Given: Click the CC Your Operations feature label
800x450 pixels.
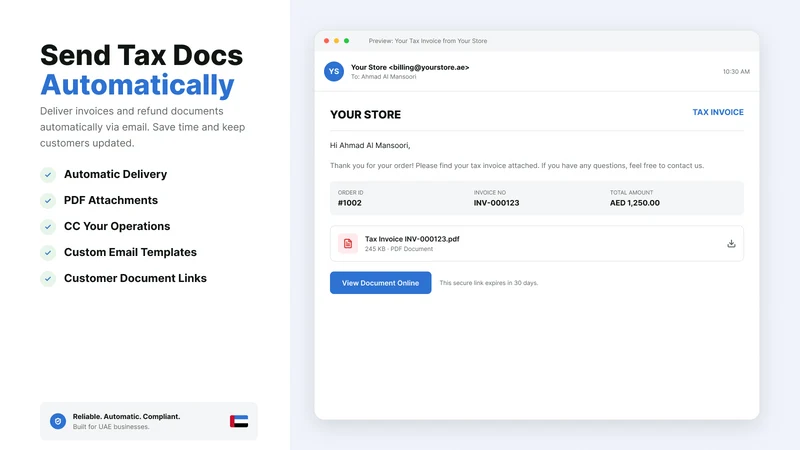Looking at the screenshot, I should tap(117, 227).
